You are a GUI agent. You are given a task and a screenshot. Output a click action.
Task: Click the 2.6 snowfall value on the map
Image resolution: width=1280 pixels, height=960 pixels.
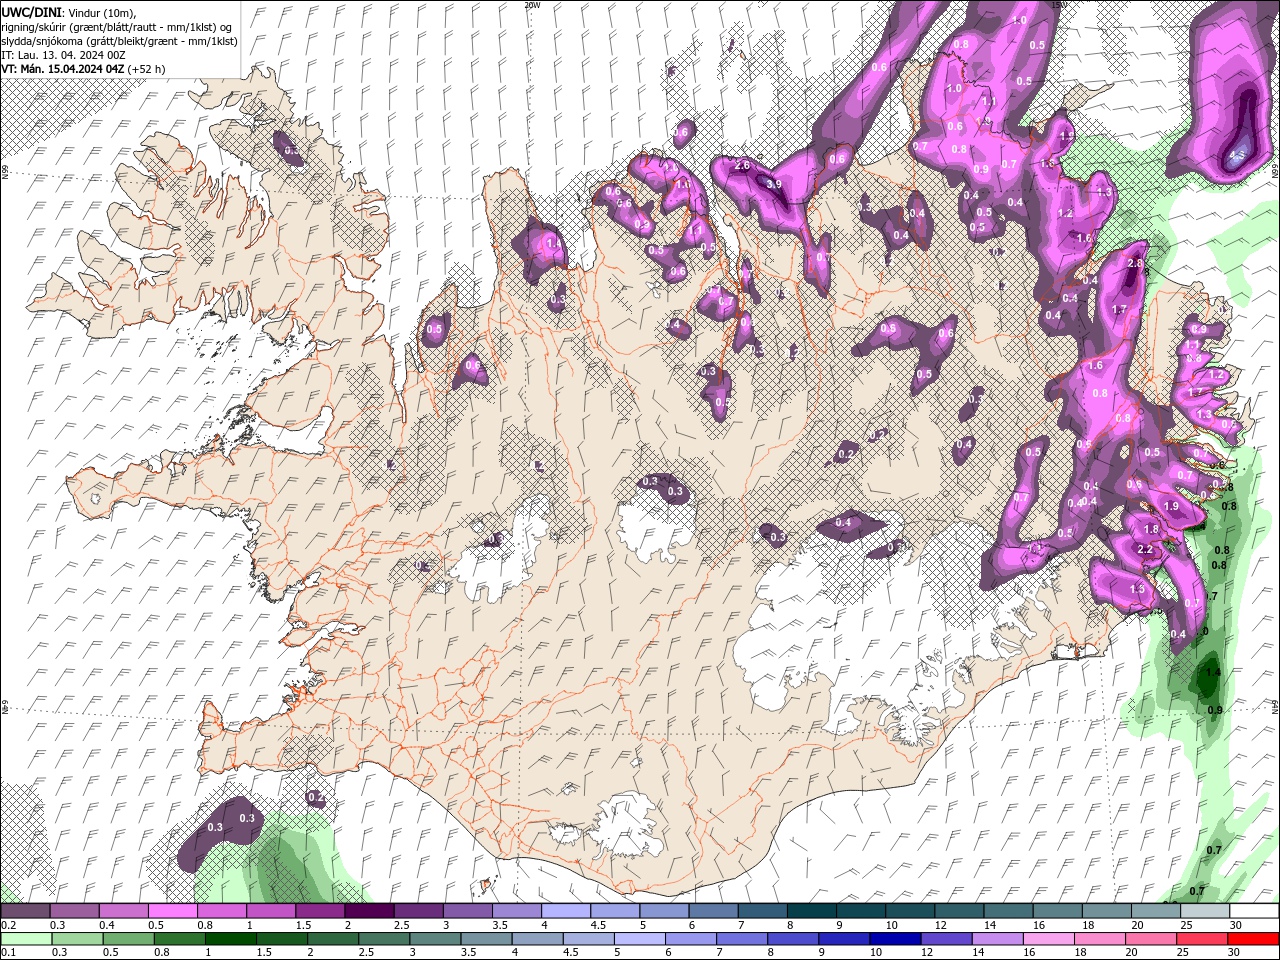pyautogui.click(x=742, y=165)
